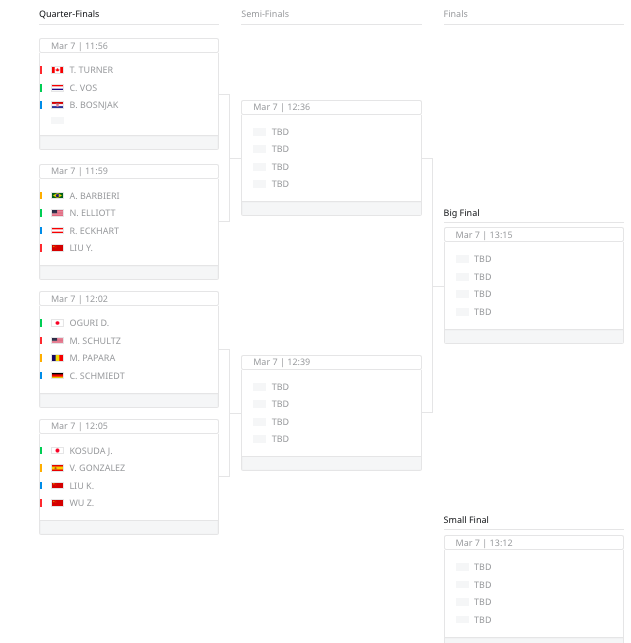Click the red bib marker beside Liu Y.
The image size is (631, 643).
point(41,248)
